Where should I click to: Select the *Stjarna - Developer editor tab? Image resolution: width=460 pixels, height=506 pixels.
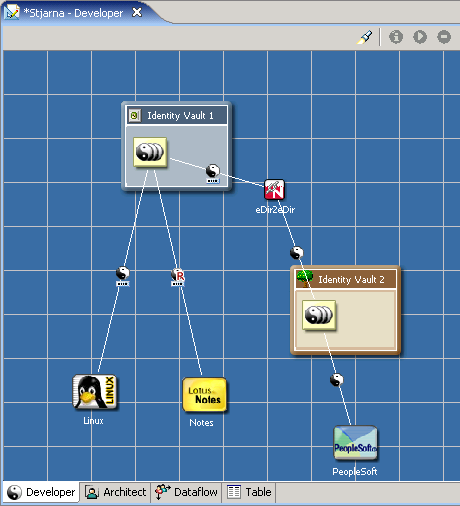[x=73, y=13]
